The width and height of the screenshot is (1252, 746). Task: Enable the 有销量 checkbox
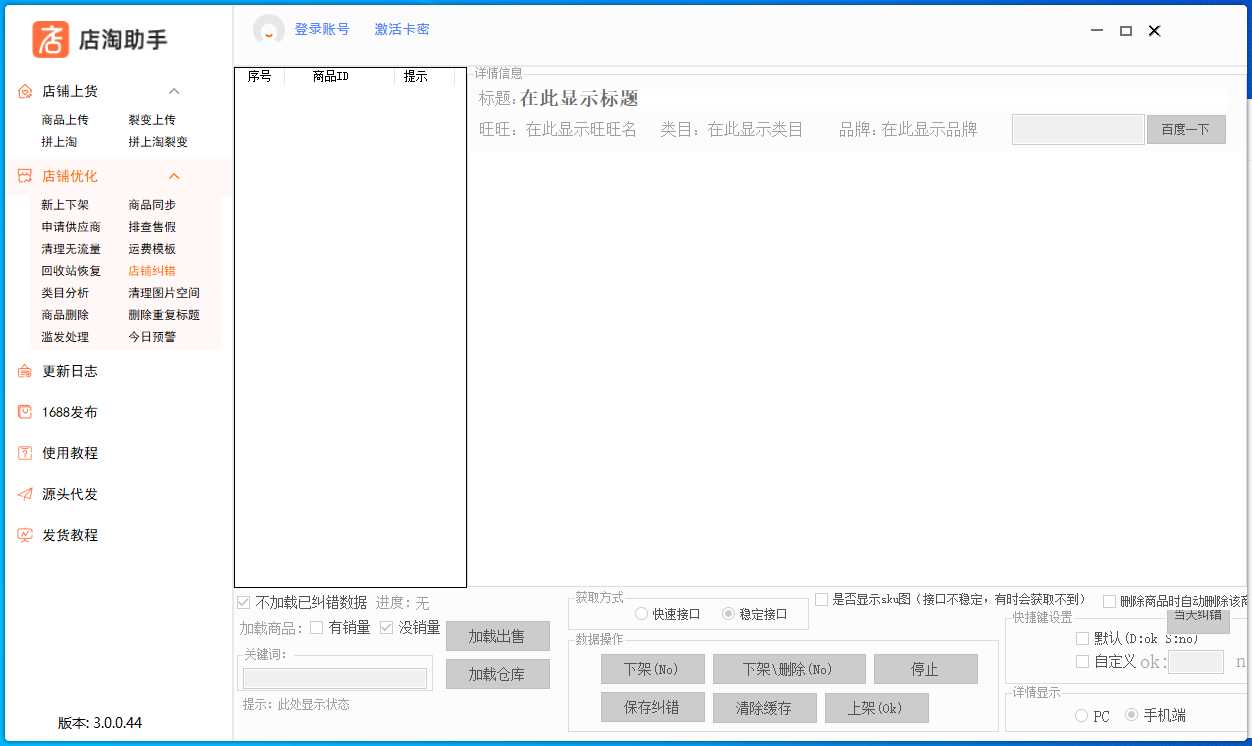coord(316,628)
